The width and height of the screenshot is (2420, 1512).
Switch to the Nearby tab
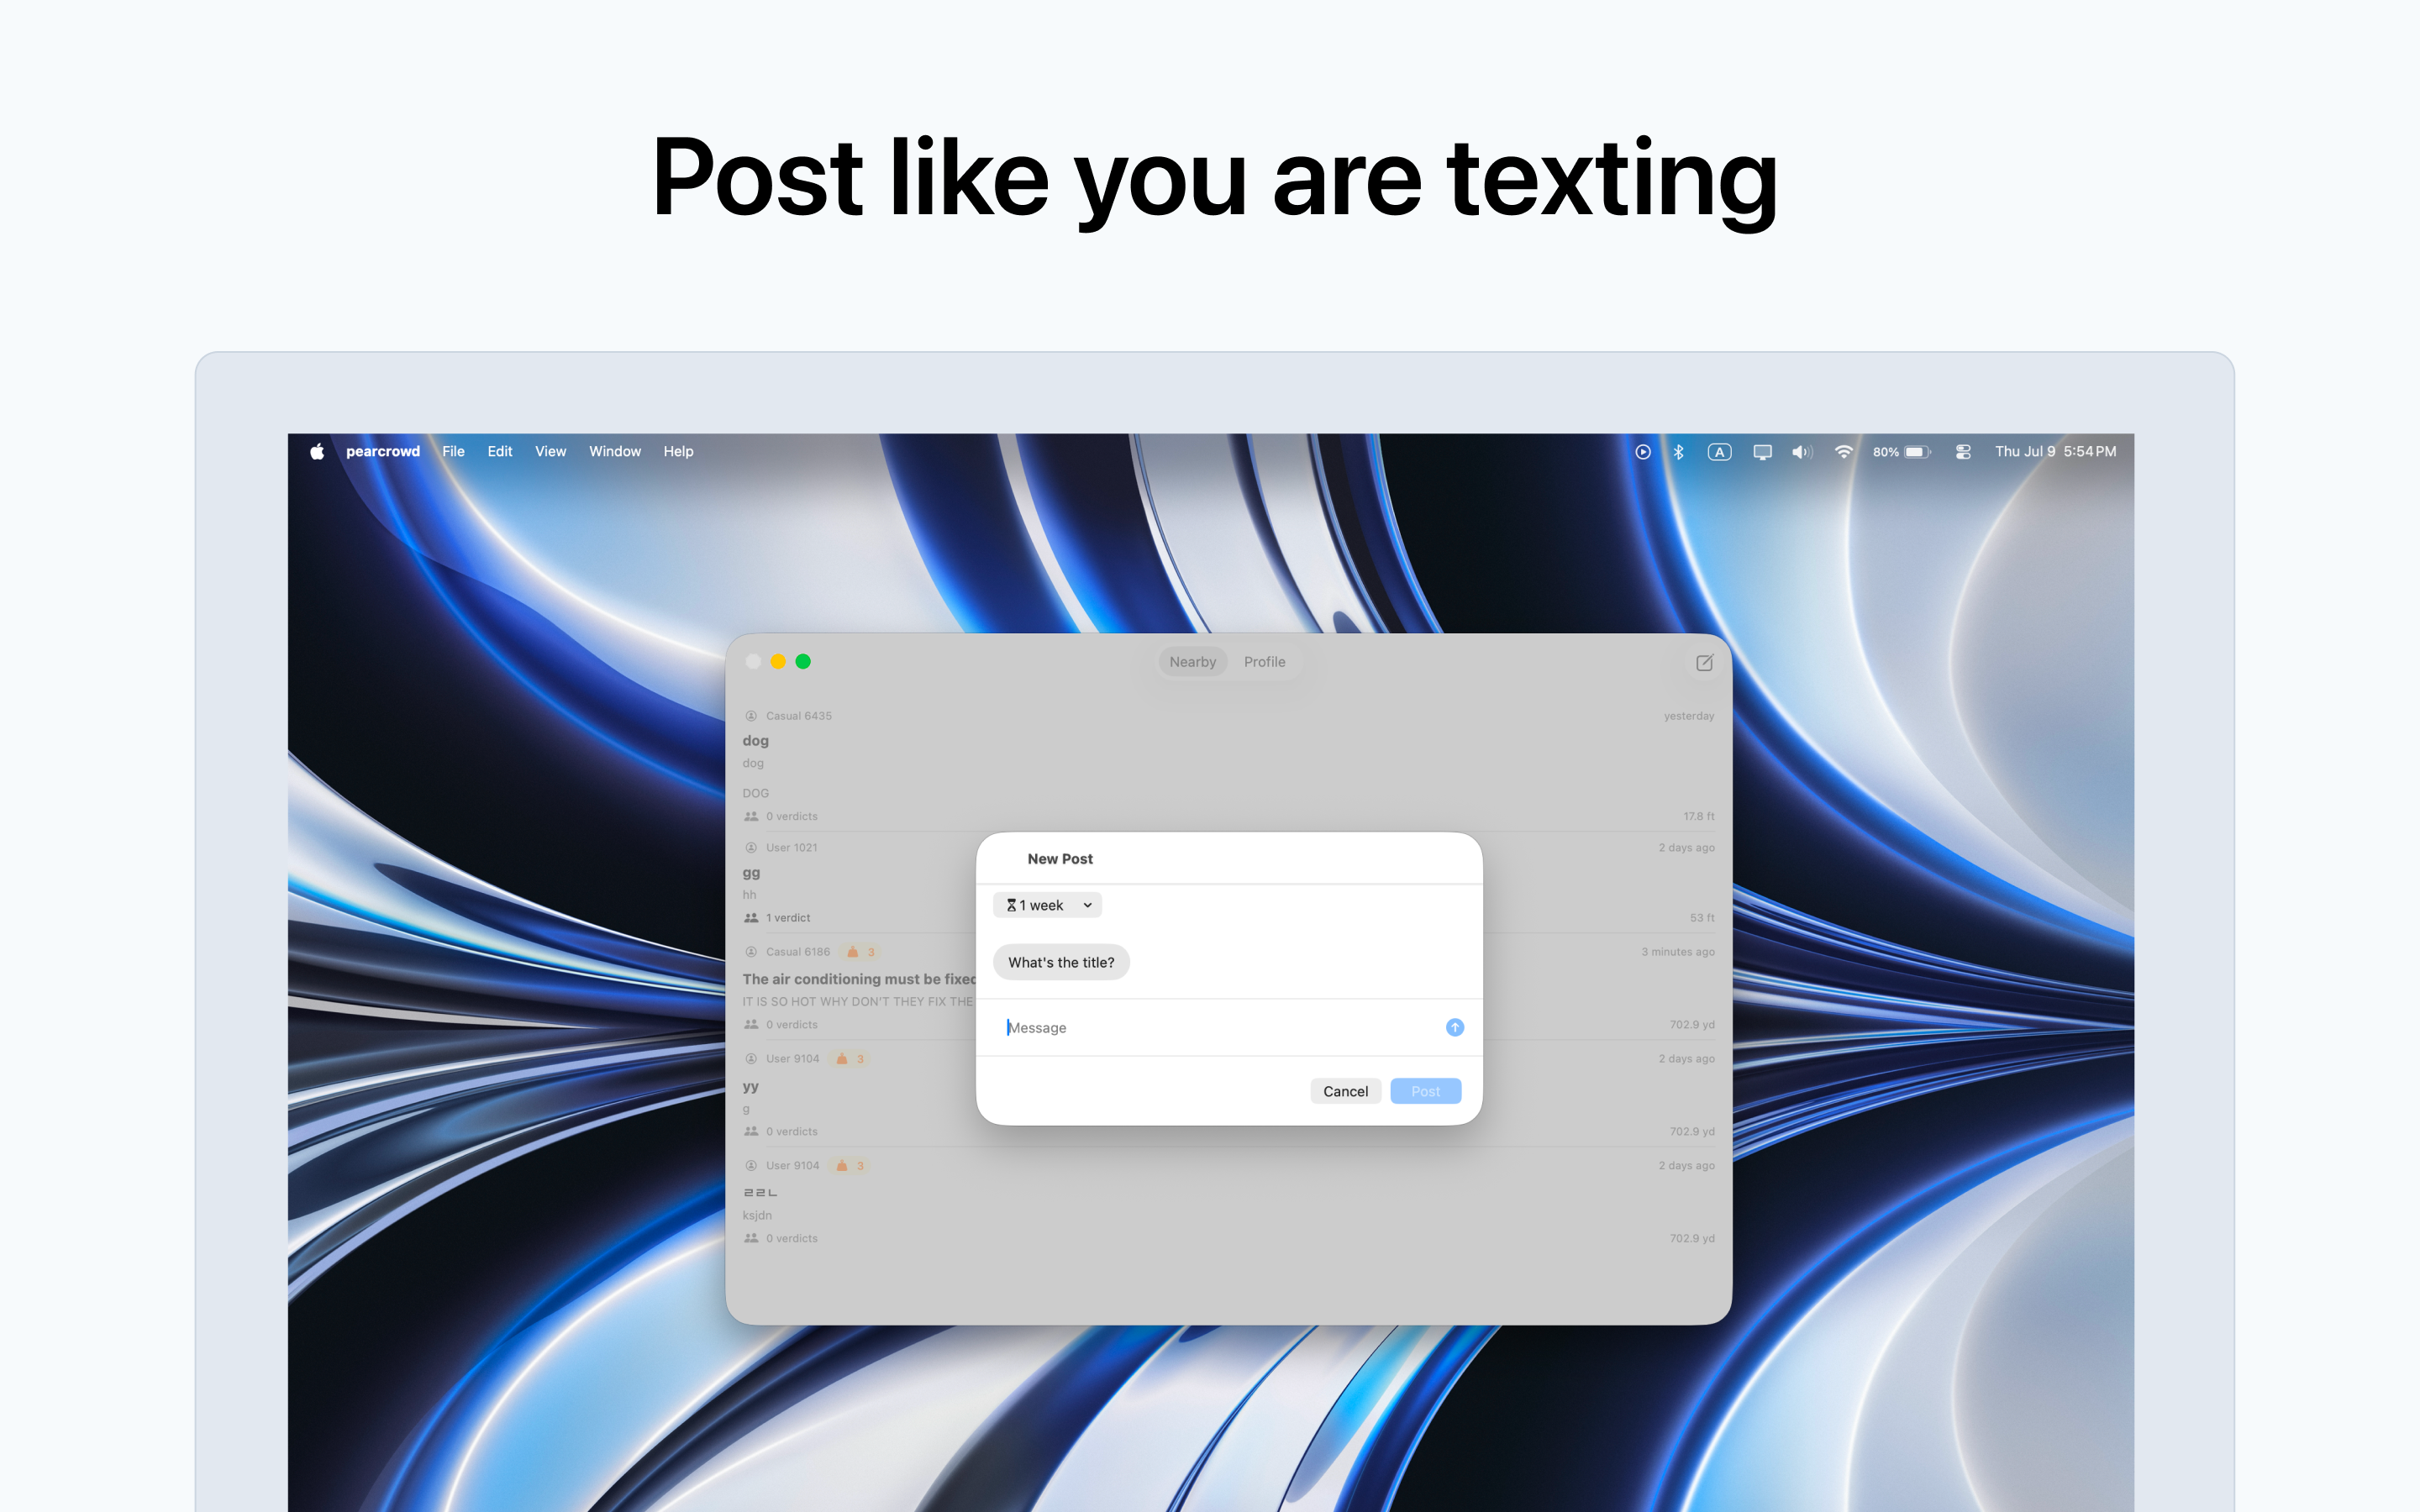1192,662
